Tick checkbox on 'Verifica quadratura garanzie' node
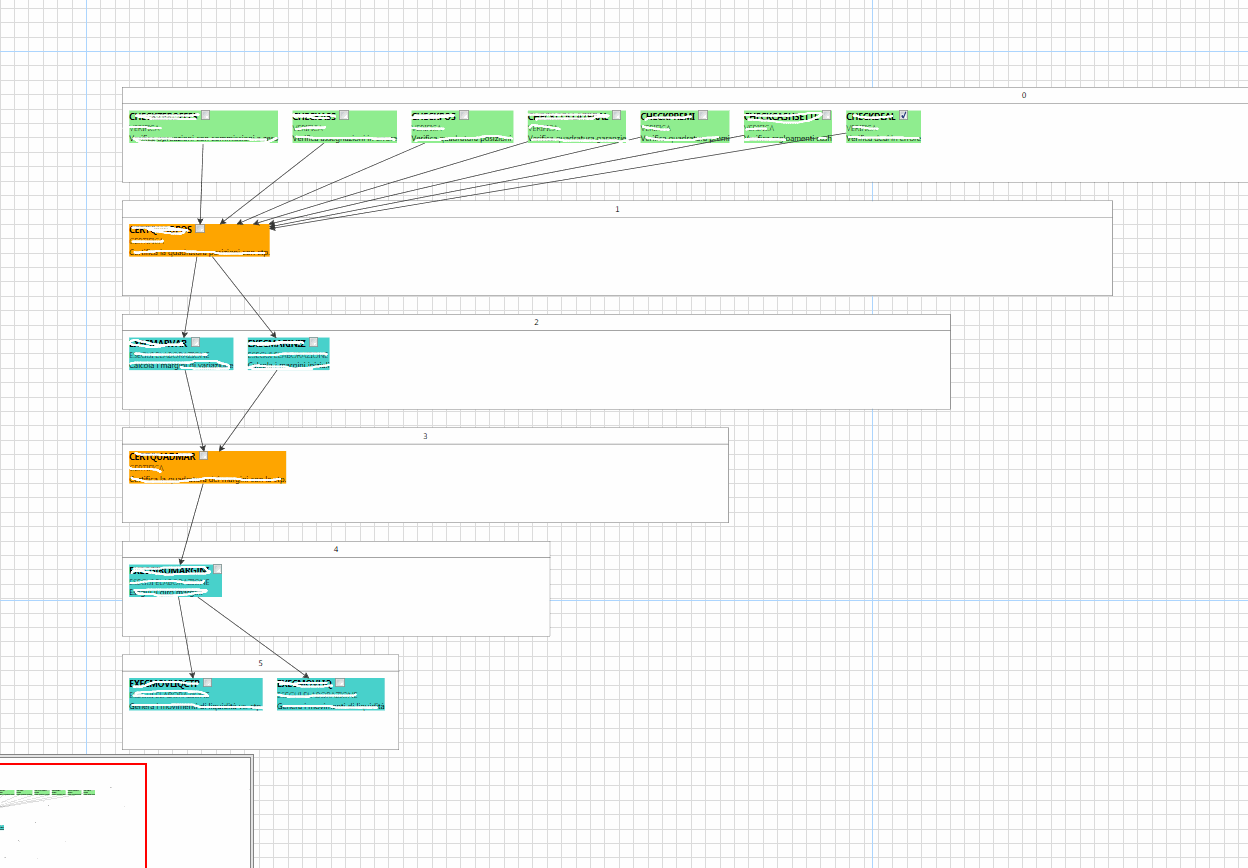Viewport: 1248px width, 868px height. click(x=616, y=115)
